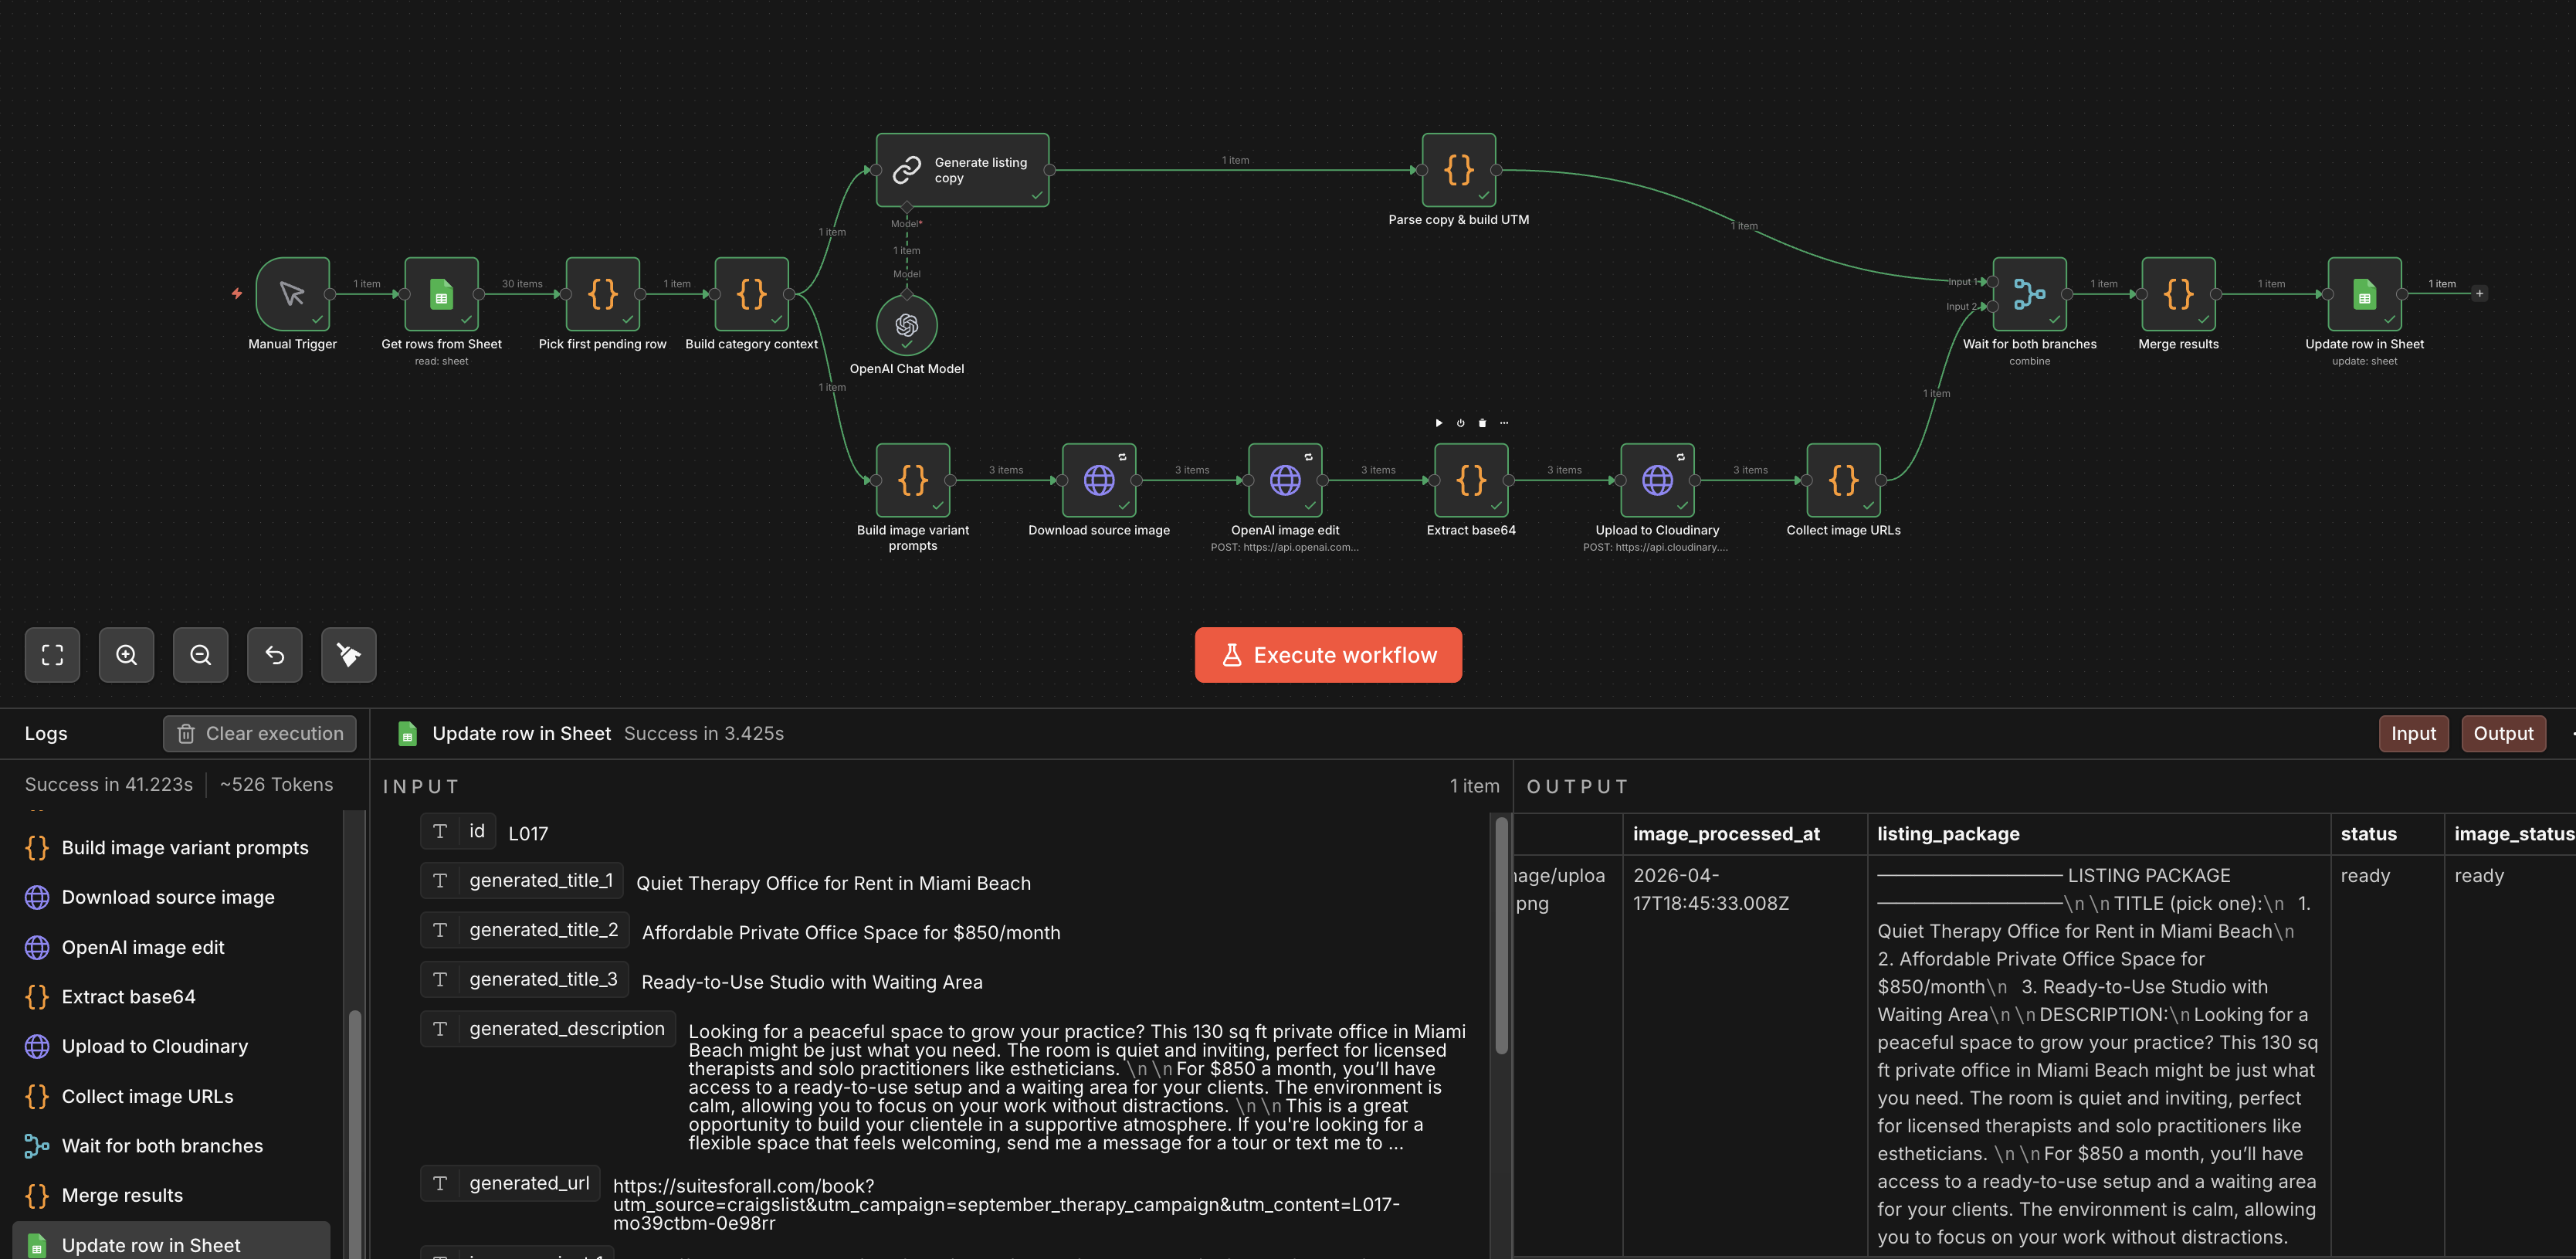This screenshot has height=1259, width=2576.
Task: Select the Wait for both branches merge node
Action: pos(2029,293)
